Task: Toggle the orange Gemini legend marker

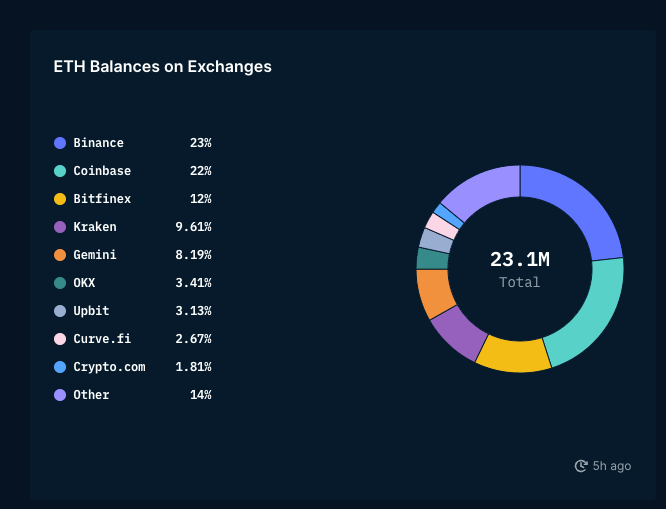Action: 60,255
